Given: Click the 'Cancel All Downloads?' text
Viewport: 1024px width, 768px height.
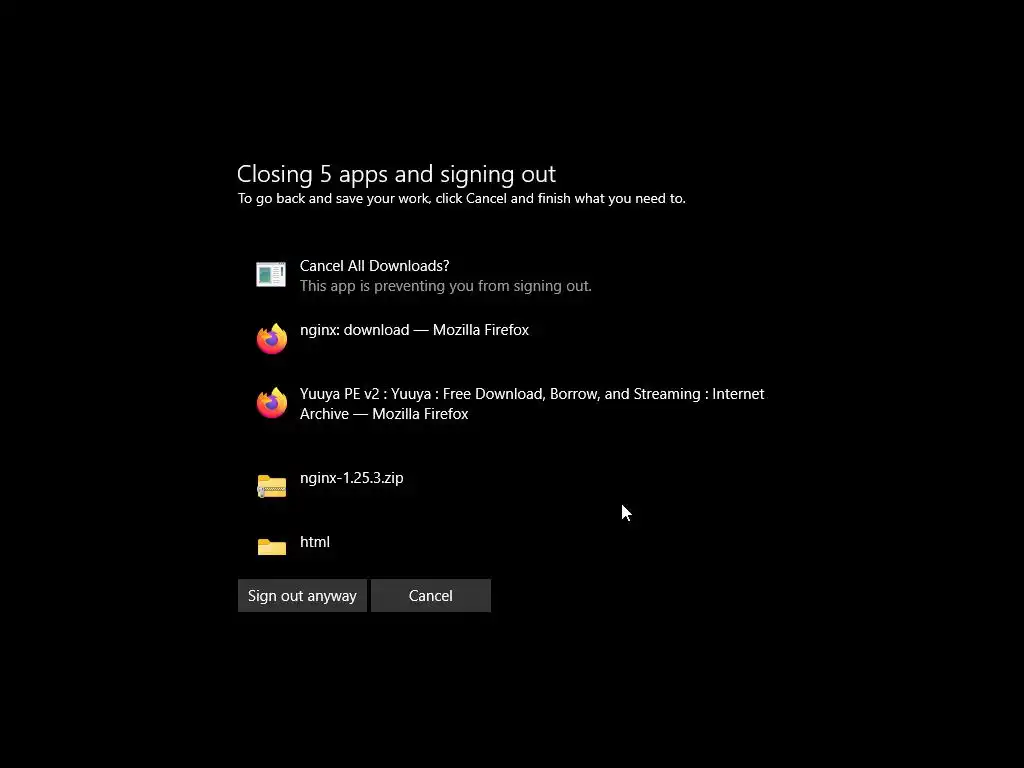Looking at the screenshot, I should point(374,266).
